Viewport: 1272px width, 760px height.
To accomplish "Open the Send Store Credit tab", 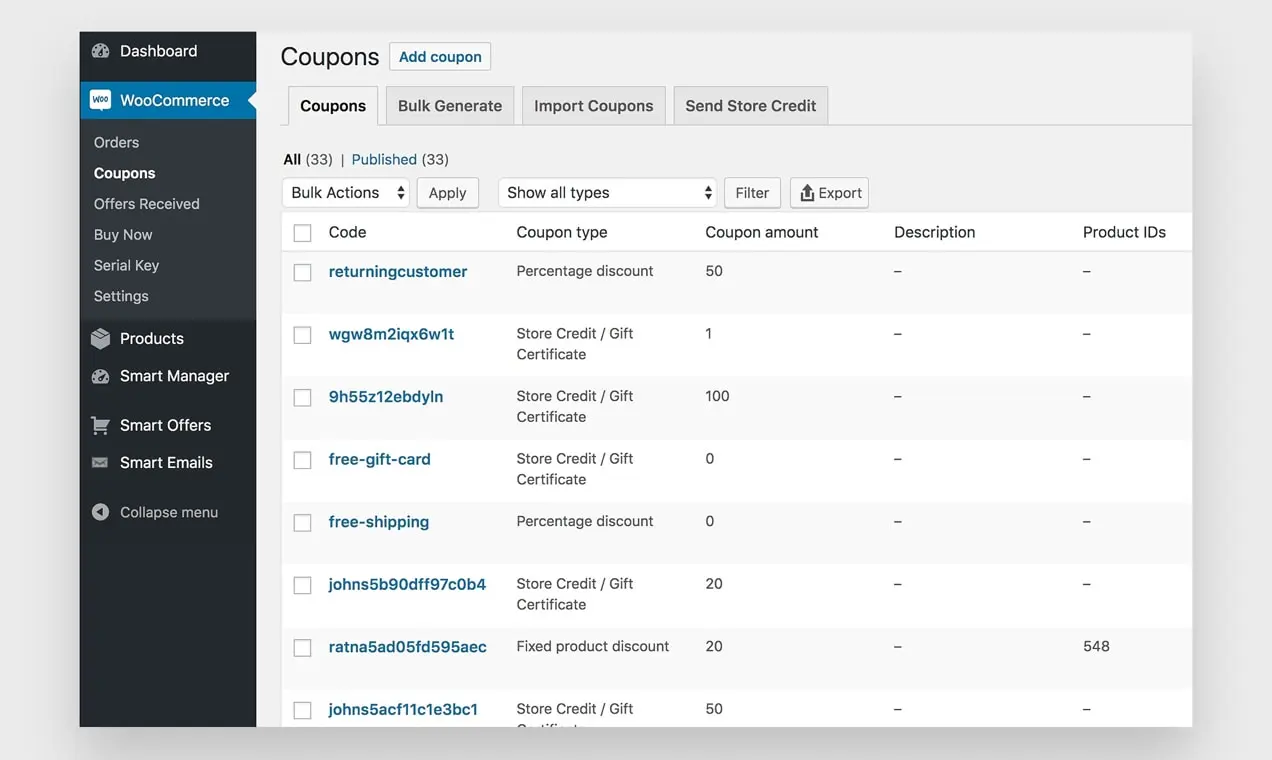I will (751, 106).
